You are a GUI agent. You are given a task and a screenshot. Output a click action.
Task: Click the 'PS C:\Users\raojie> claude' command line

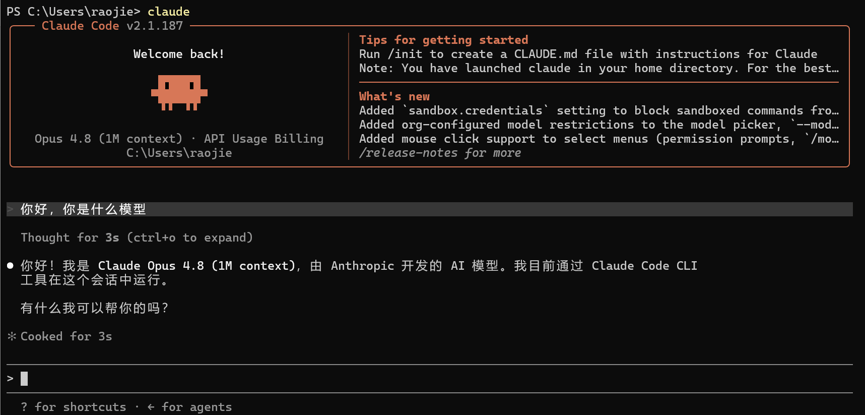pyautogui.click(x=99, y=12)
